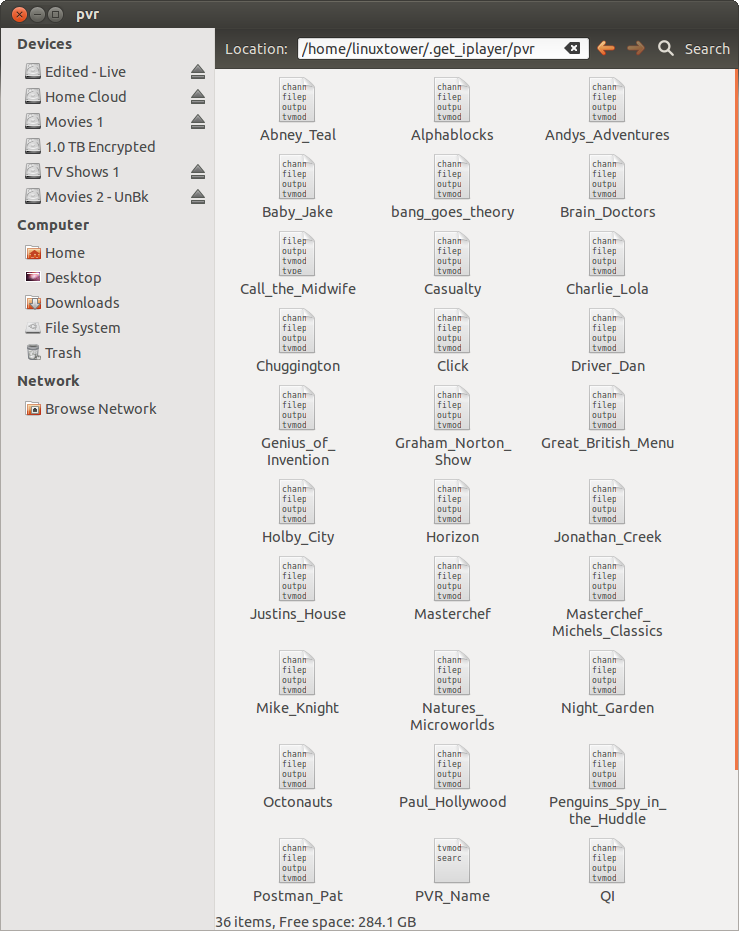Eject the Movies 1 drive
This screenshot has height=931, width=739.
tap(198, 122)
